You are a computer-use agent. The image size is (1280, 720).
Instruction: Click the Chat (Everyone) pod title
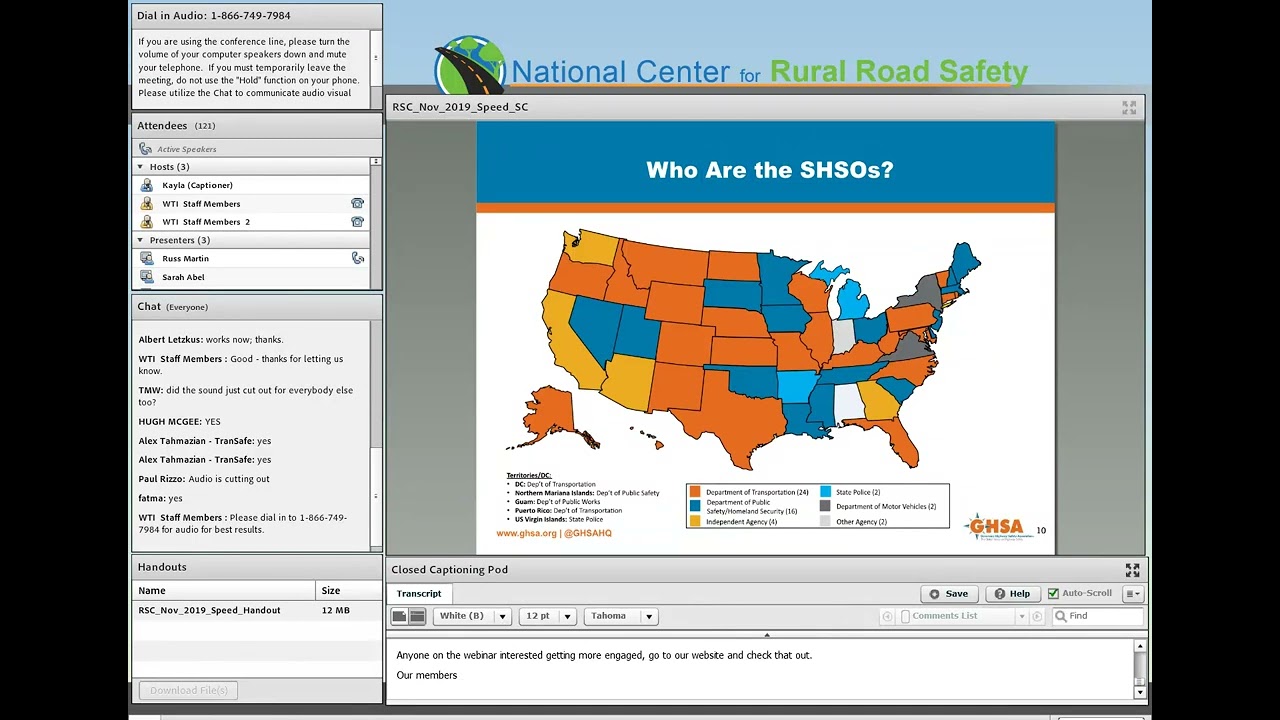173,307
